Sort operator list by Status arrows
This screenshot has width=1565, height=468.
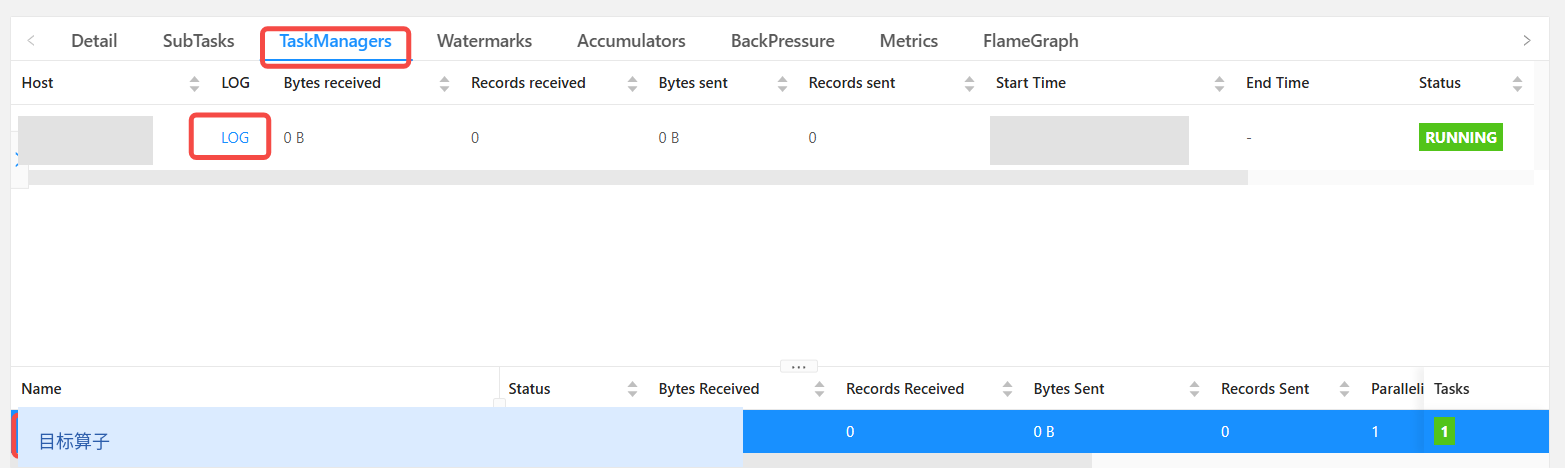[x=632, y=389]
